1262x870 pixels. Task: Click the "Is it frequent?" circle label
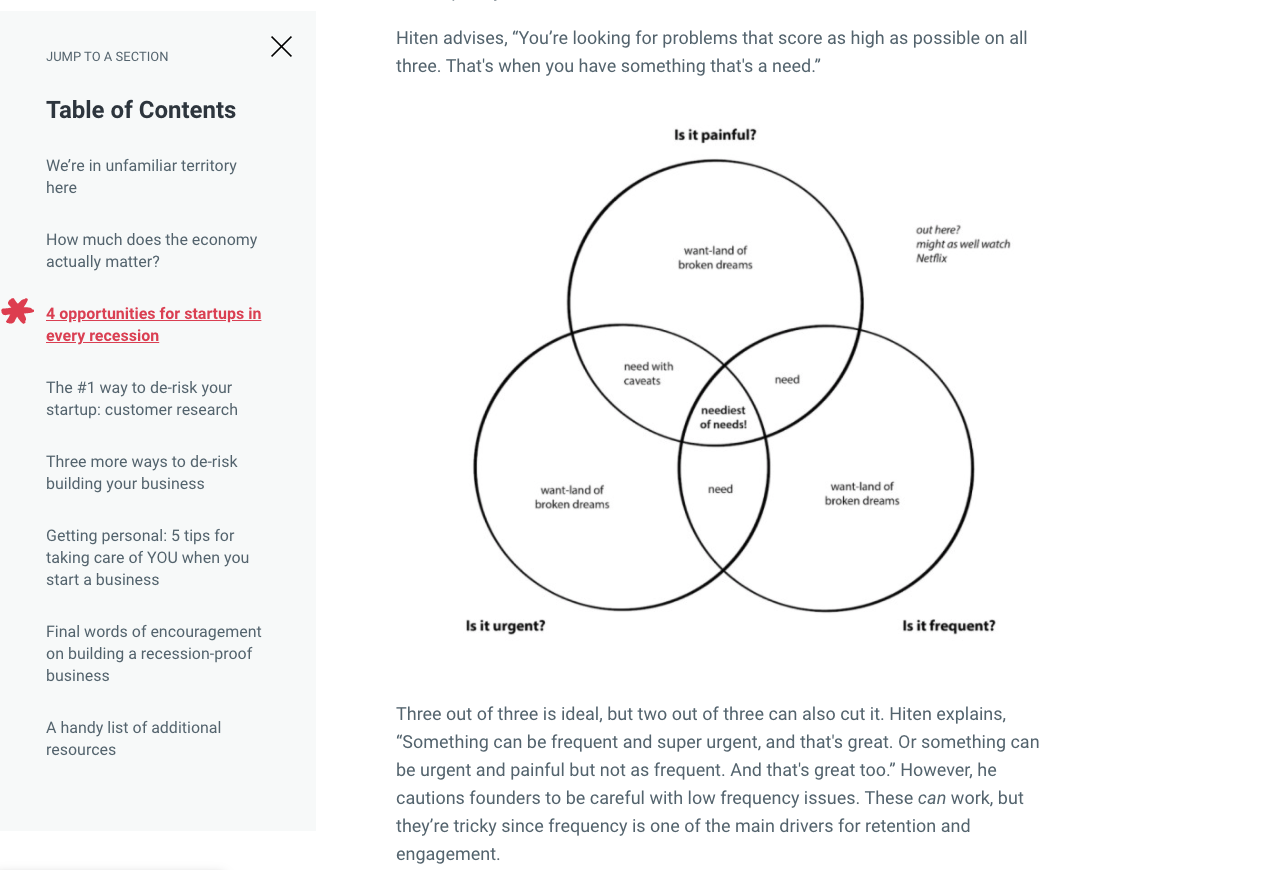(x=948, y=624)
